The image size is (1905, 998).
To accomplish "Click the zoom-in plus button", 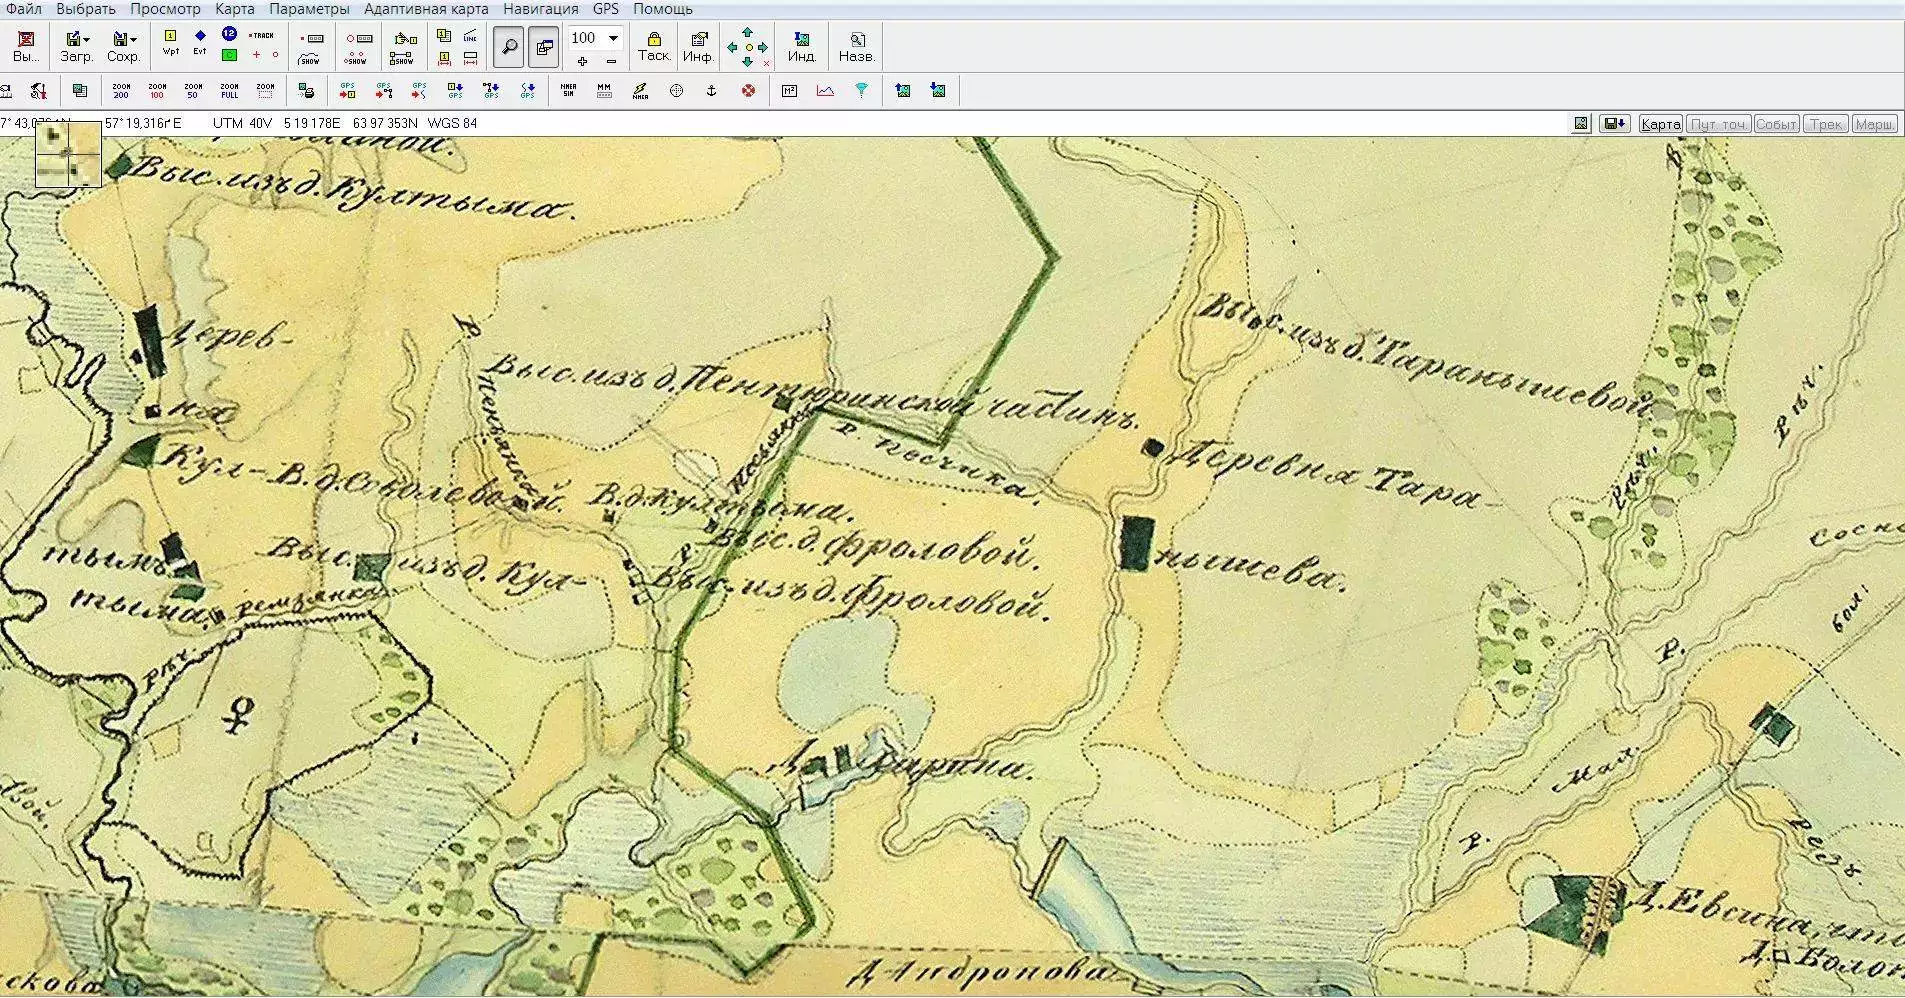I will pos(583,61).
